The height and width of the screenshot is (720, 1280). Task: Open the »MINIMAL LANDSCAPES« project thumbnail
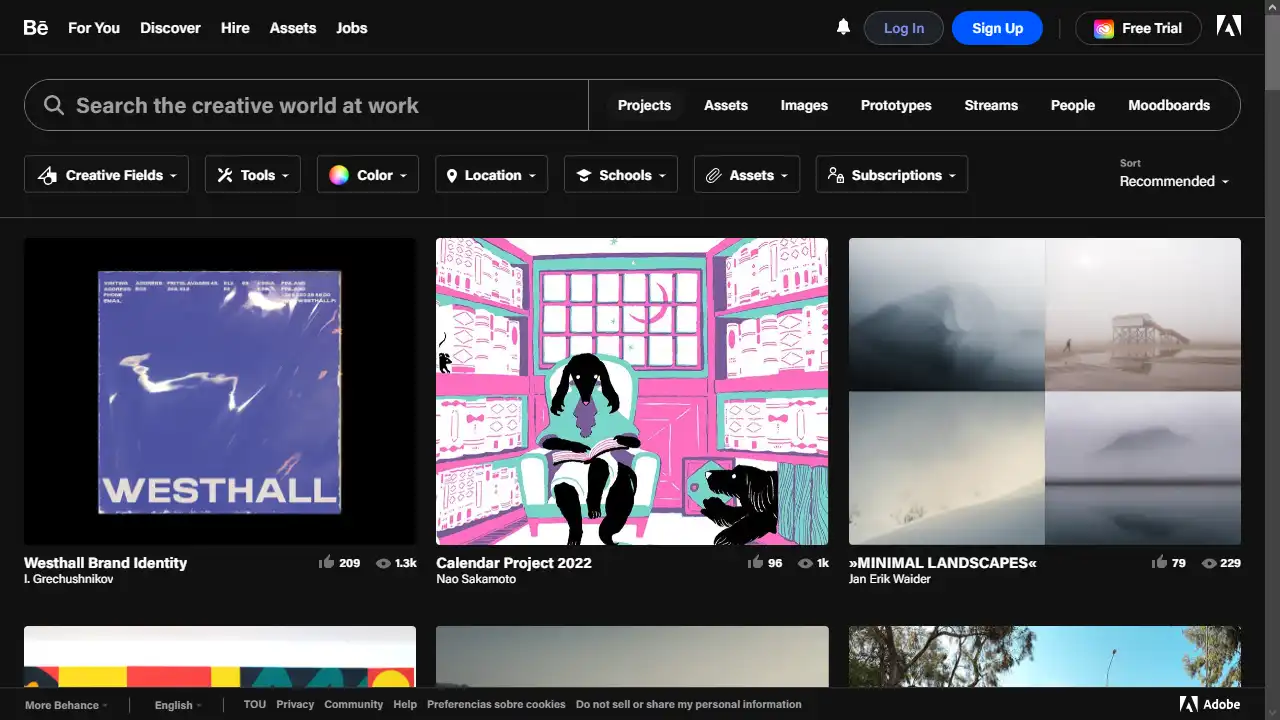click(1044, 391)
